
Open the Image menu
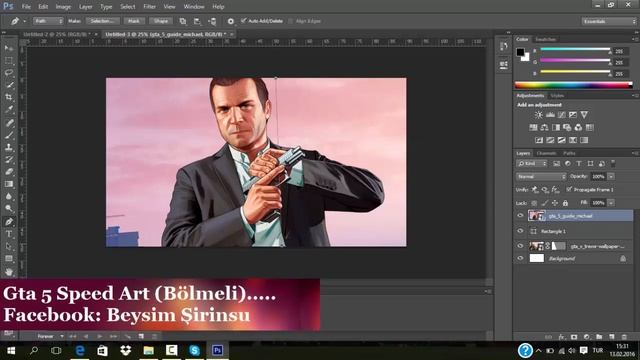63,7
